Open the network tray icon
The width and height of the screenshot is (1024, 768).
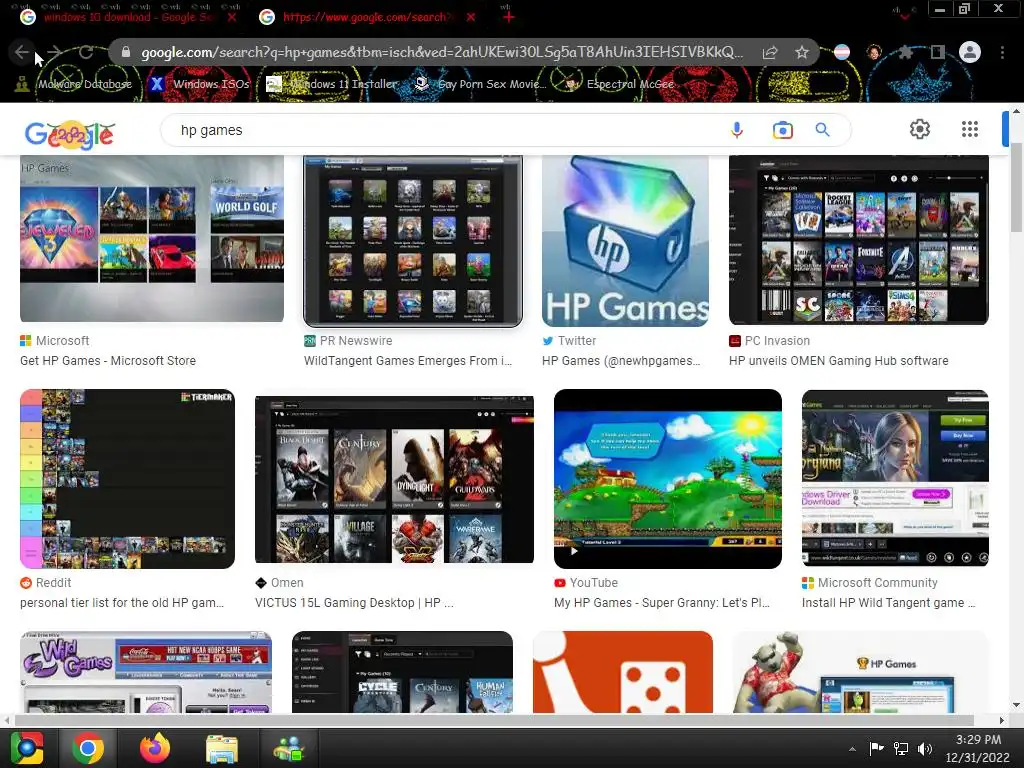click(901, 749)
